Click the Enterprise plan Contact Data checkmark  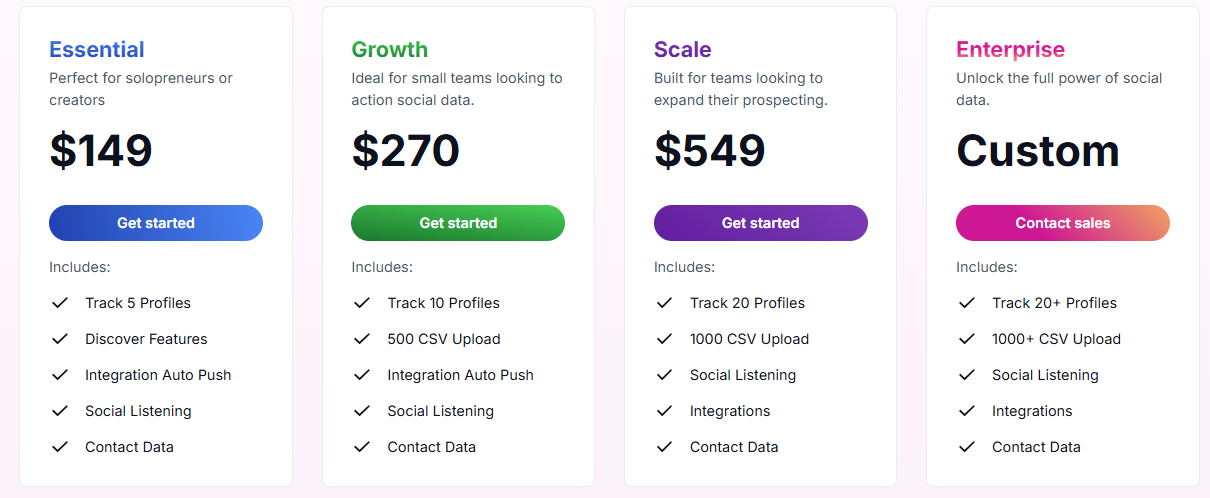[966, 447]
